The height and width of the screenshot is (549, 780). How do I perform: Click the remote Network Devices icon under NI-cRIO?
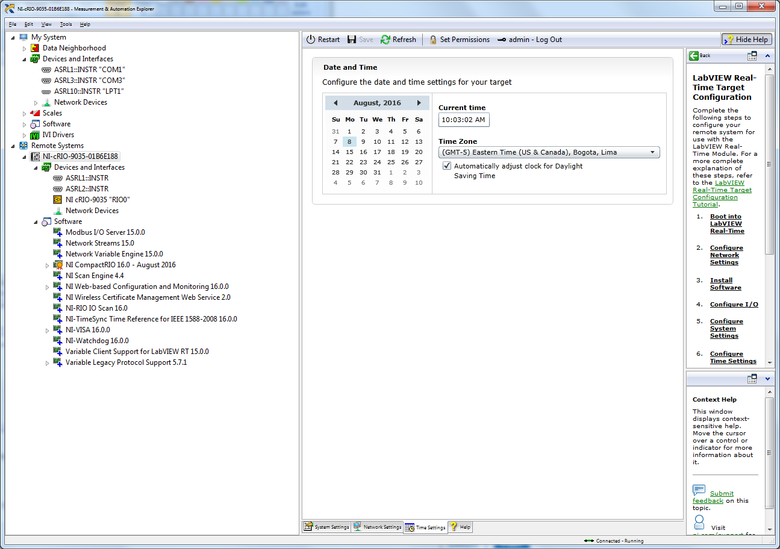click(x=58, y=210)
